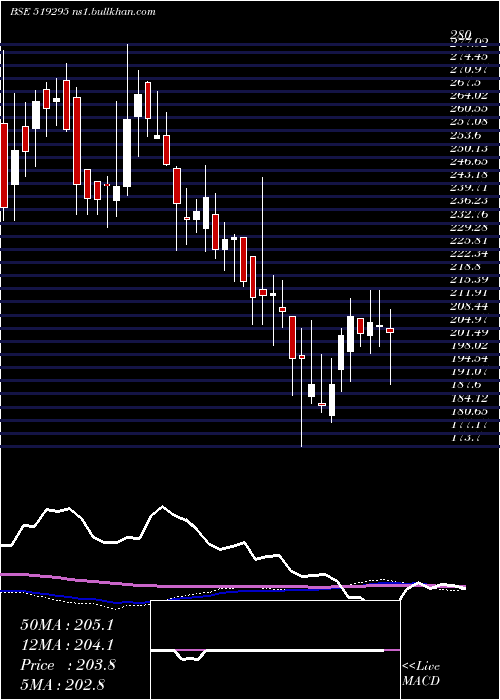Click the 191.07 price axis label

[469, 372]
